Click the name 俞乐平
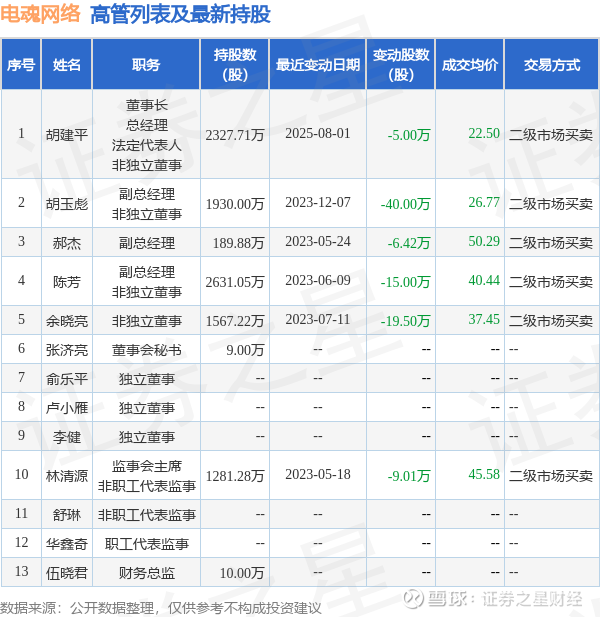The width and height of the screenshot is (600, 617). click(67, 379)
